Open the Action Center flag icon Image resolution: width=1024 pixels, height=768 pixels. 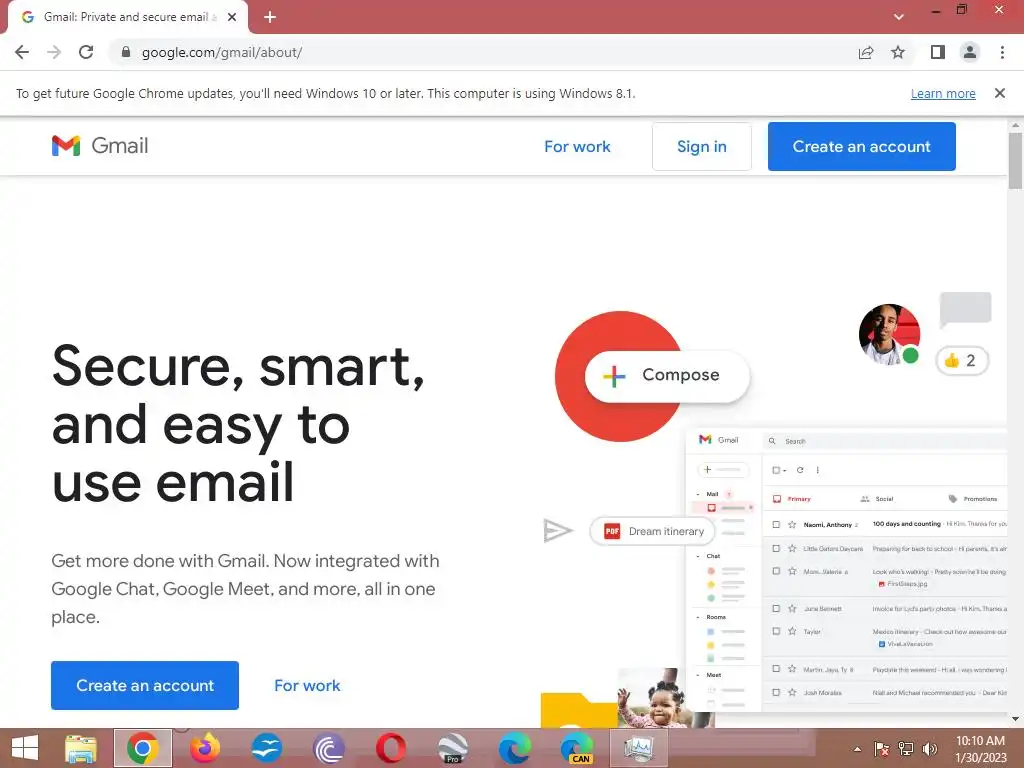[881, 749]
